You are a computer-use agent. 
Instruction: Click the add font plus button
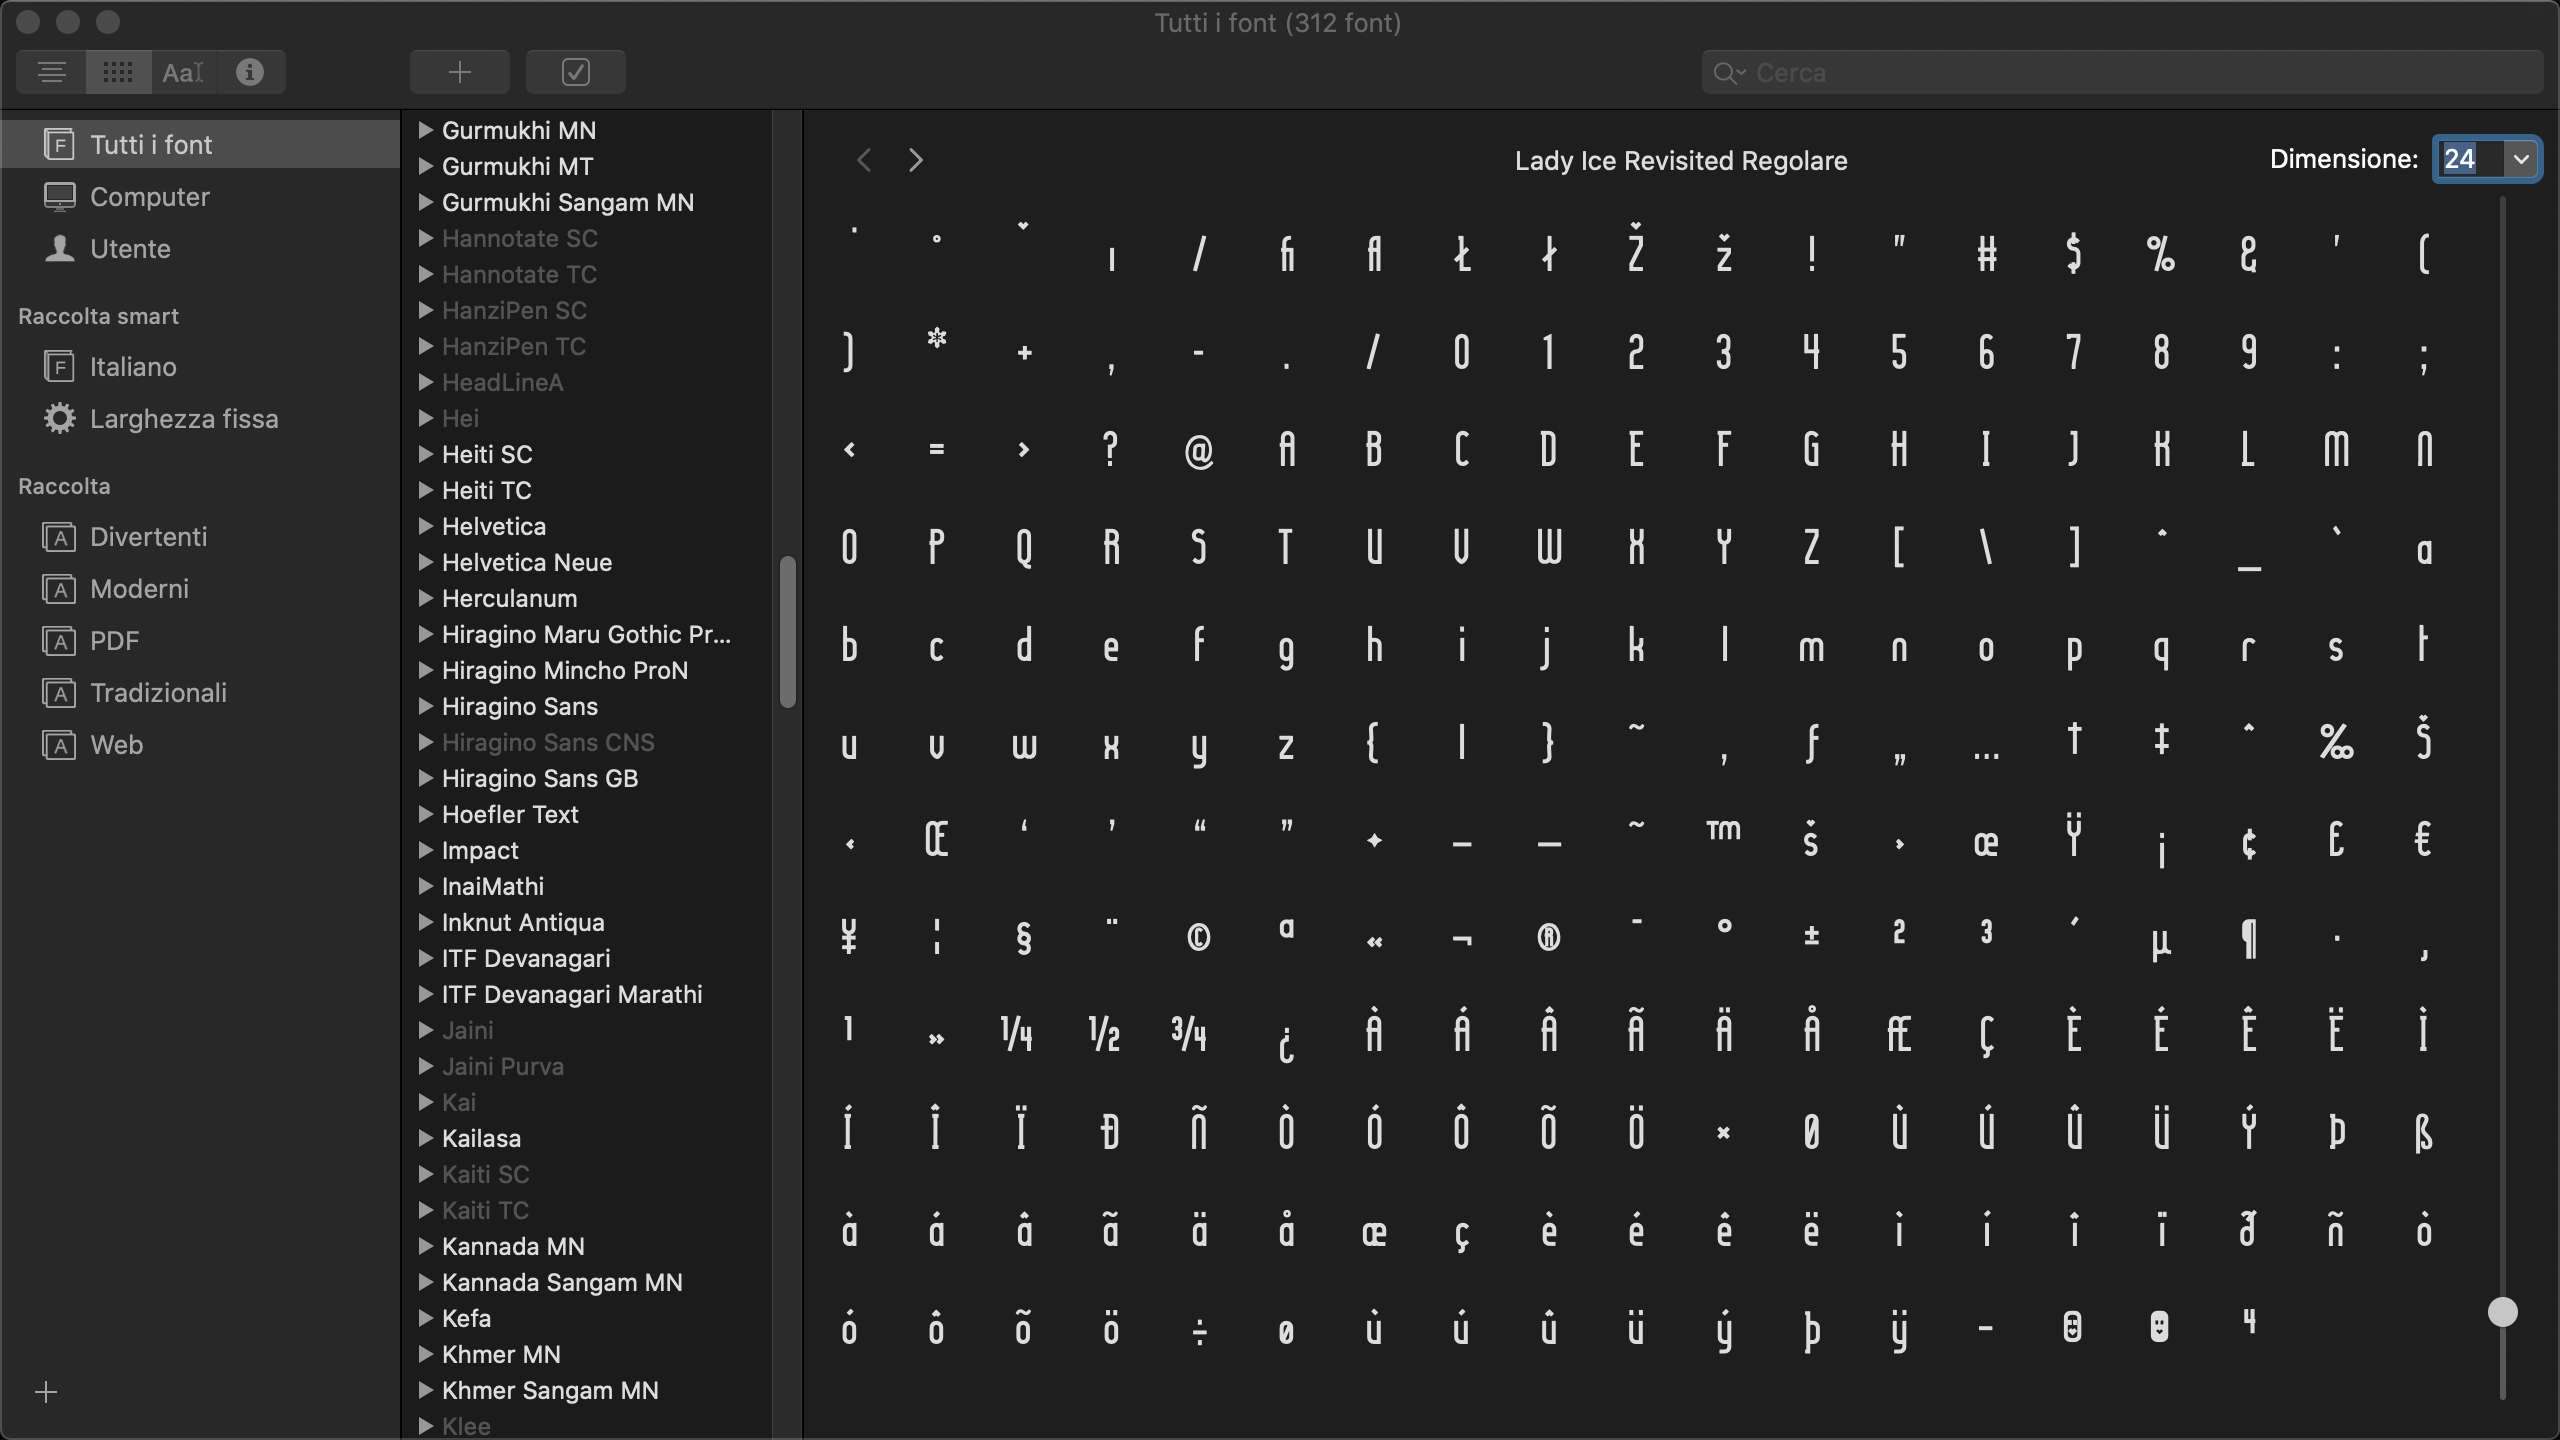coord(460,72)
